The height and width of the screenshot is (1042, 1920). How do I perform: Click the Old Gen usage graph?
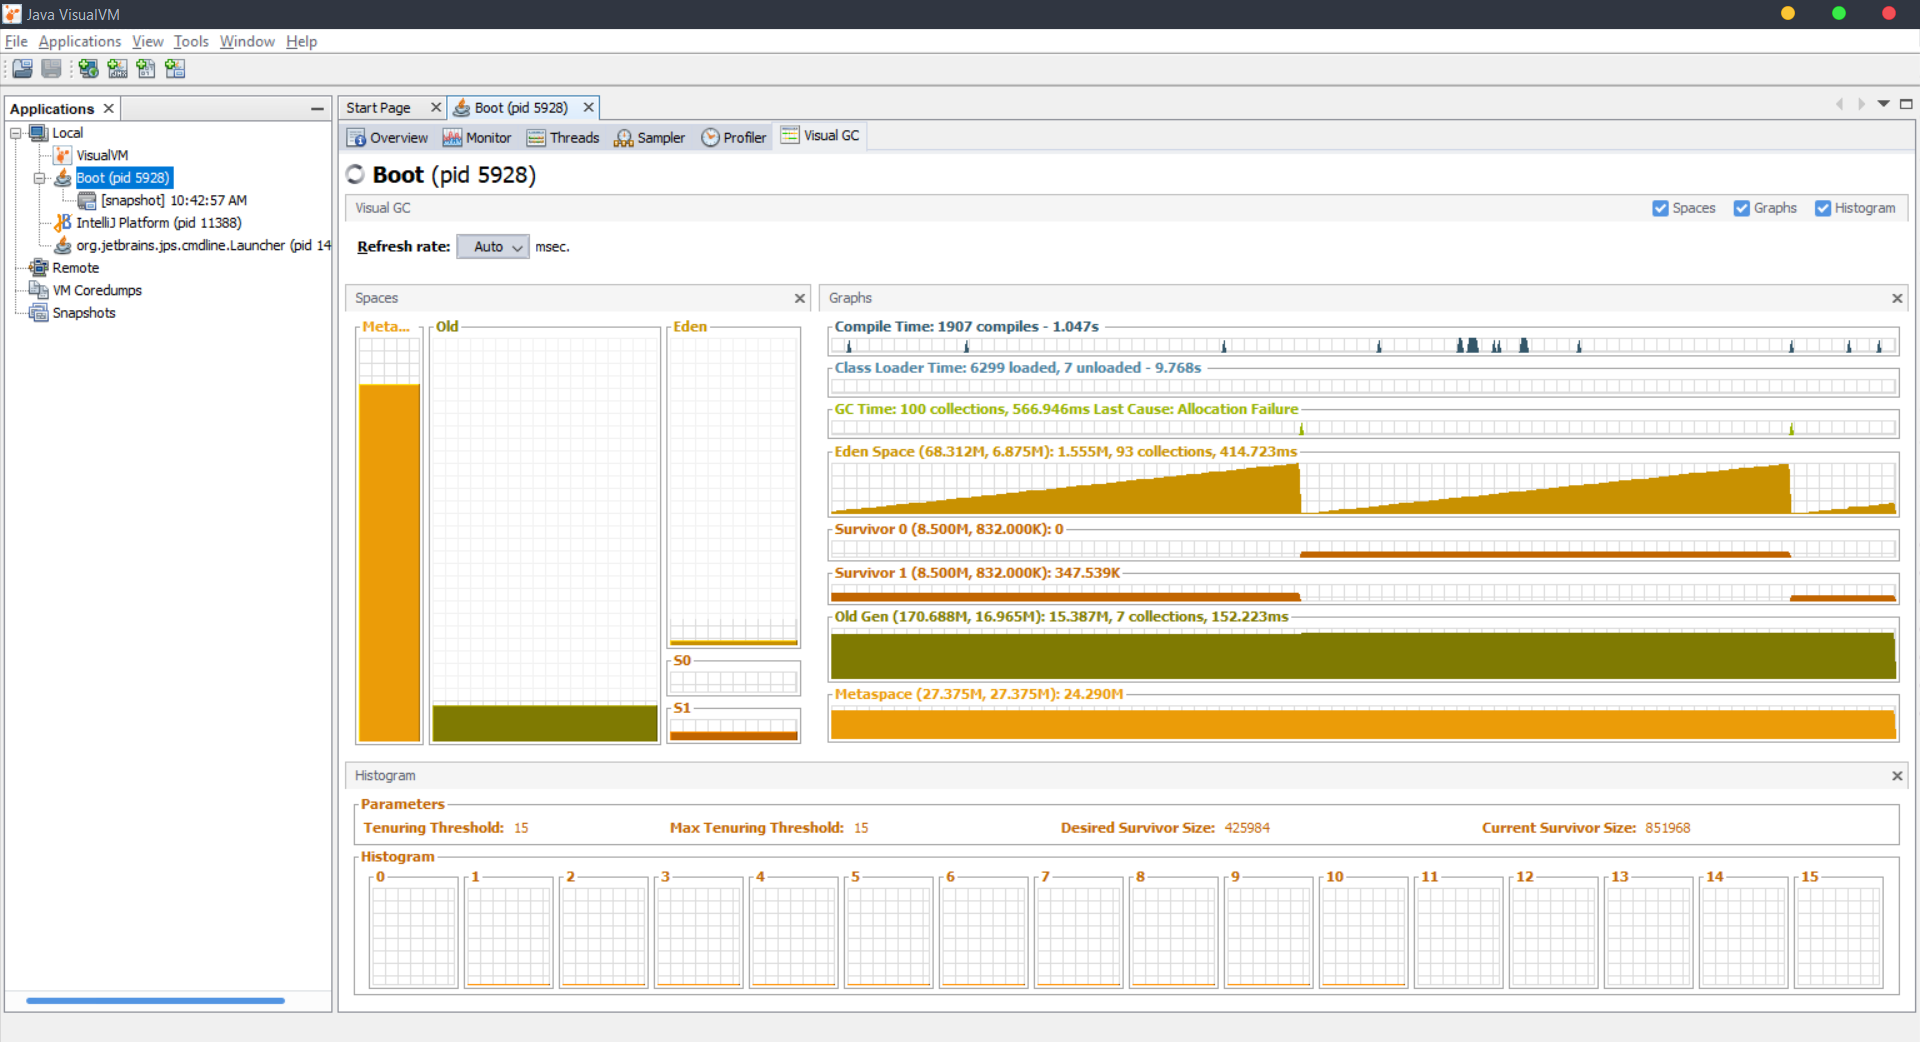tap(1363, 655)
